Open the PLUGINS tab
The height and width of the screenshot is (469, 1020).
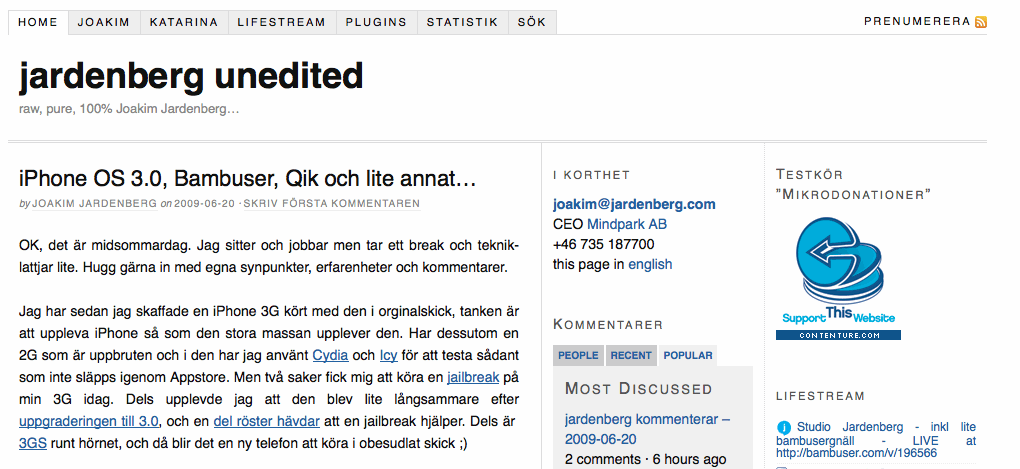pyautogui.click(x=376, y=22)
